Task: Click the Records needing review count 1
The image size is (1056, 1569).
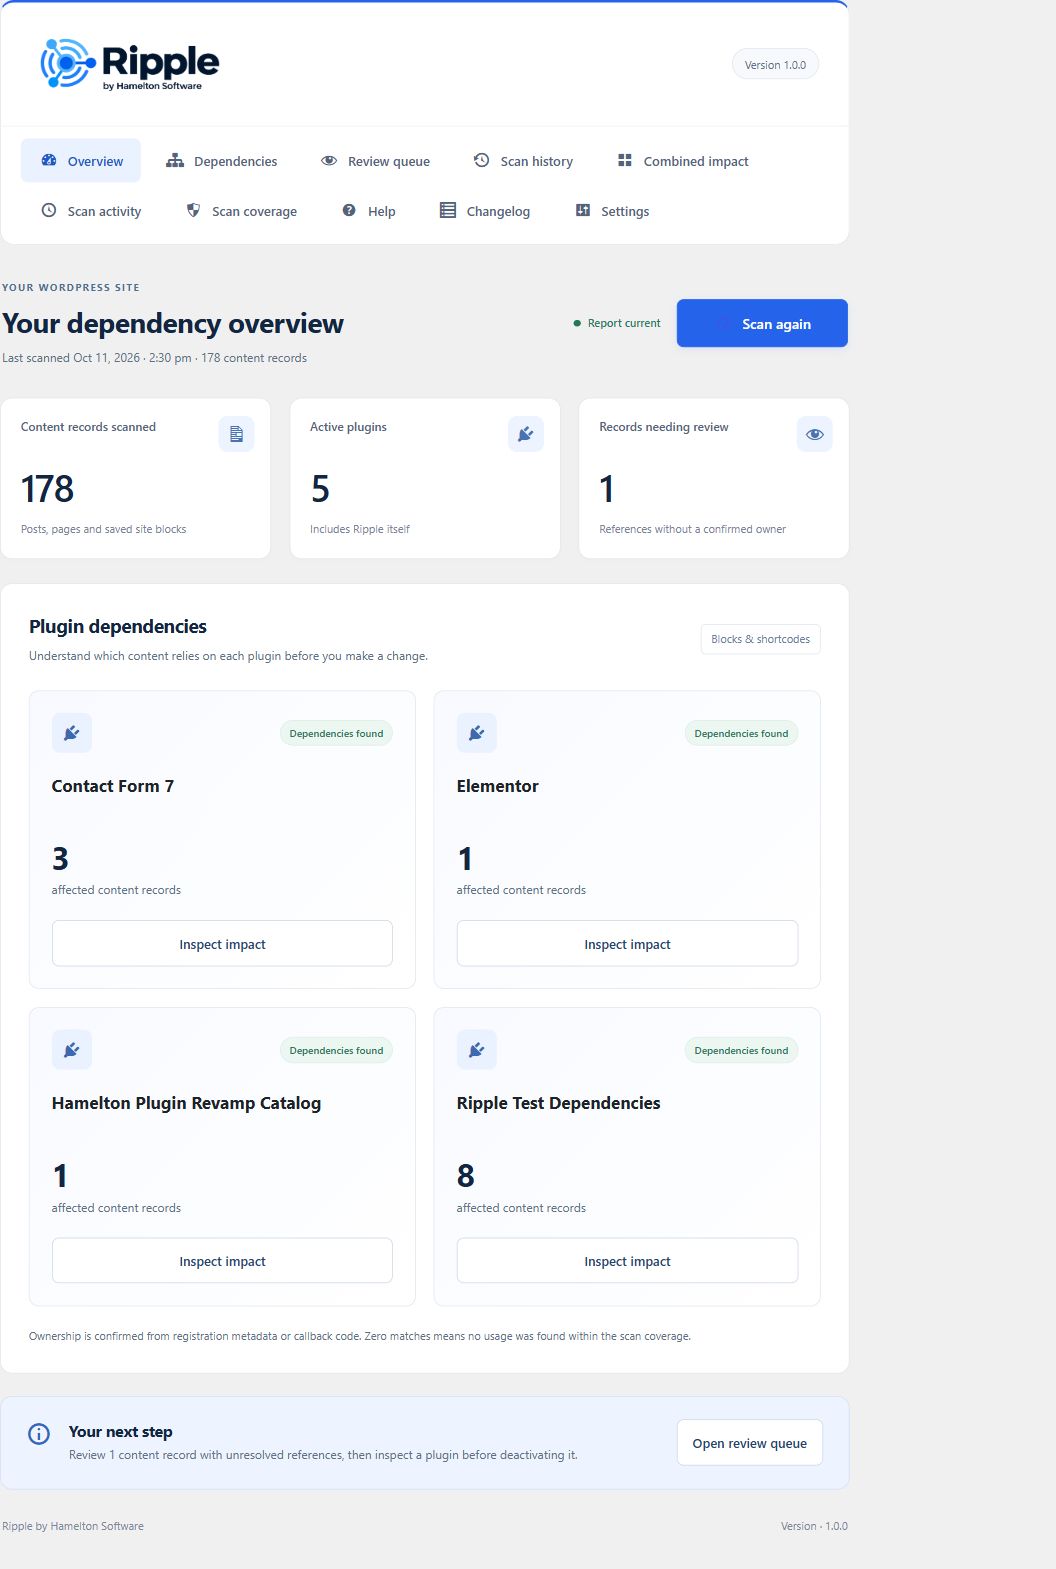Action: [606, 489]
